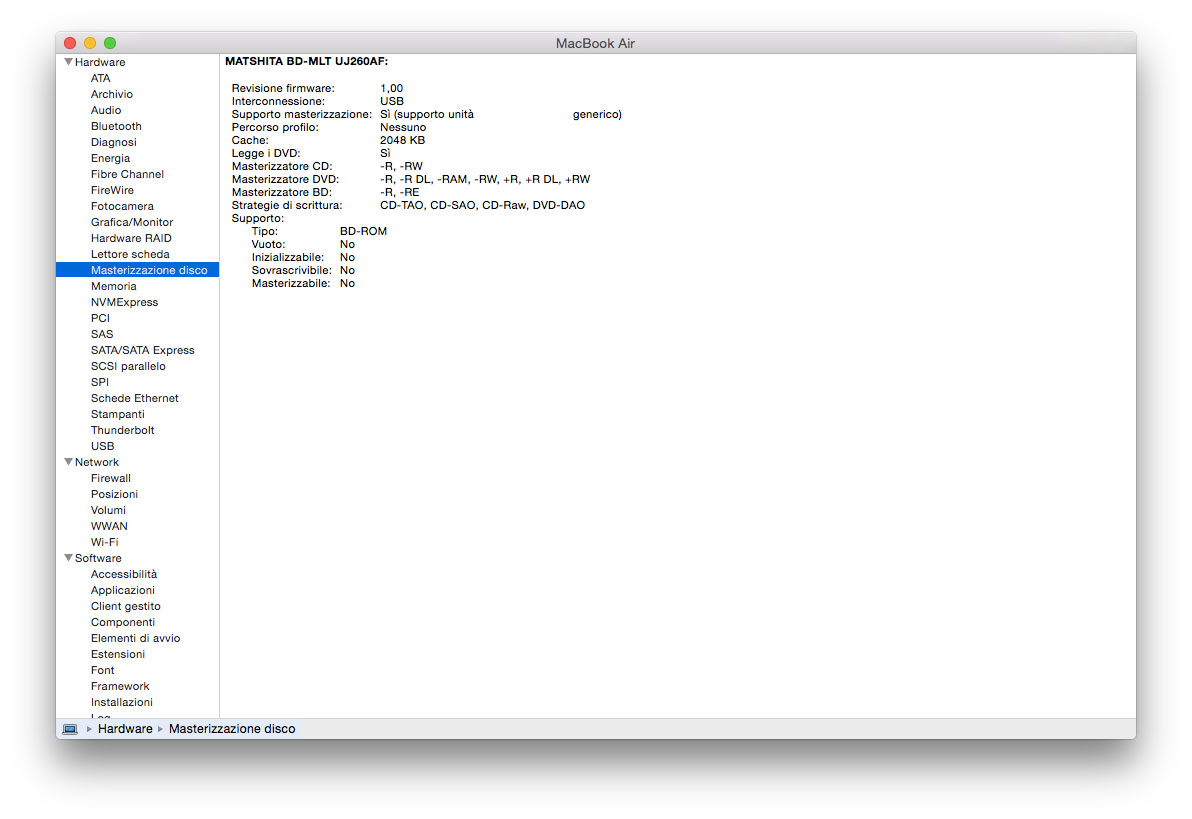
Task: Select PCI in the sidebar
Action: pyautogui.click(x=100, y=318)
